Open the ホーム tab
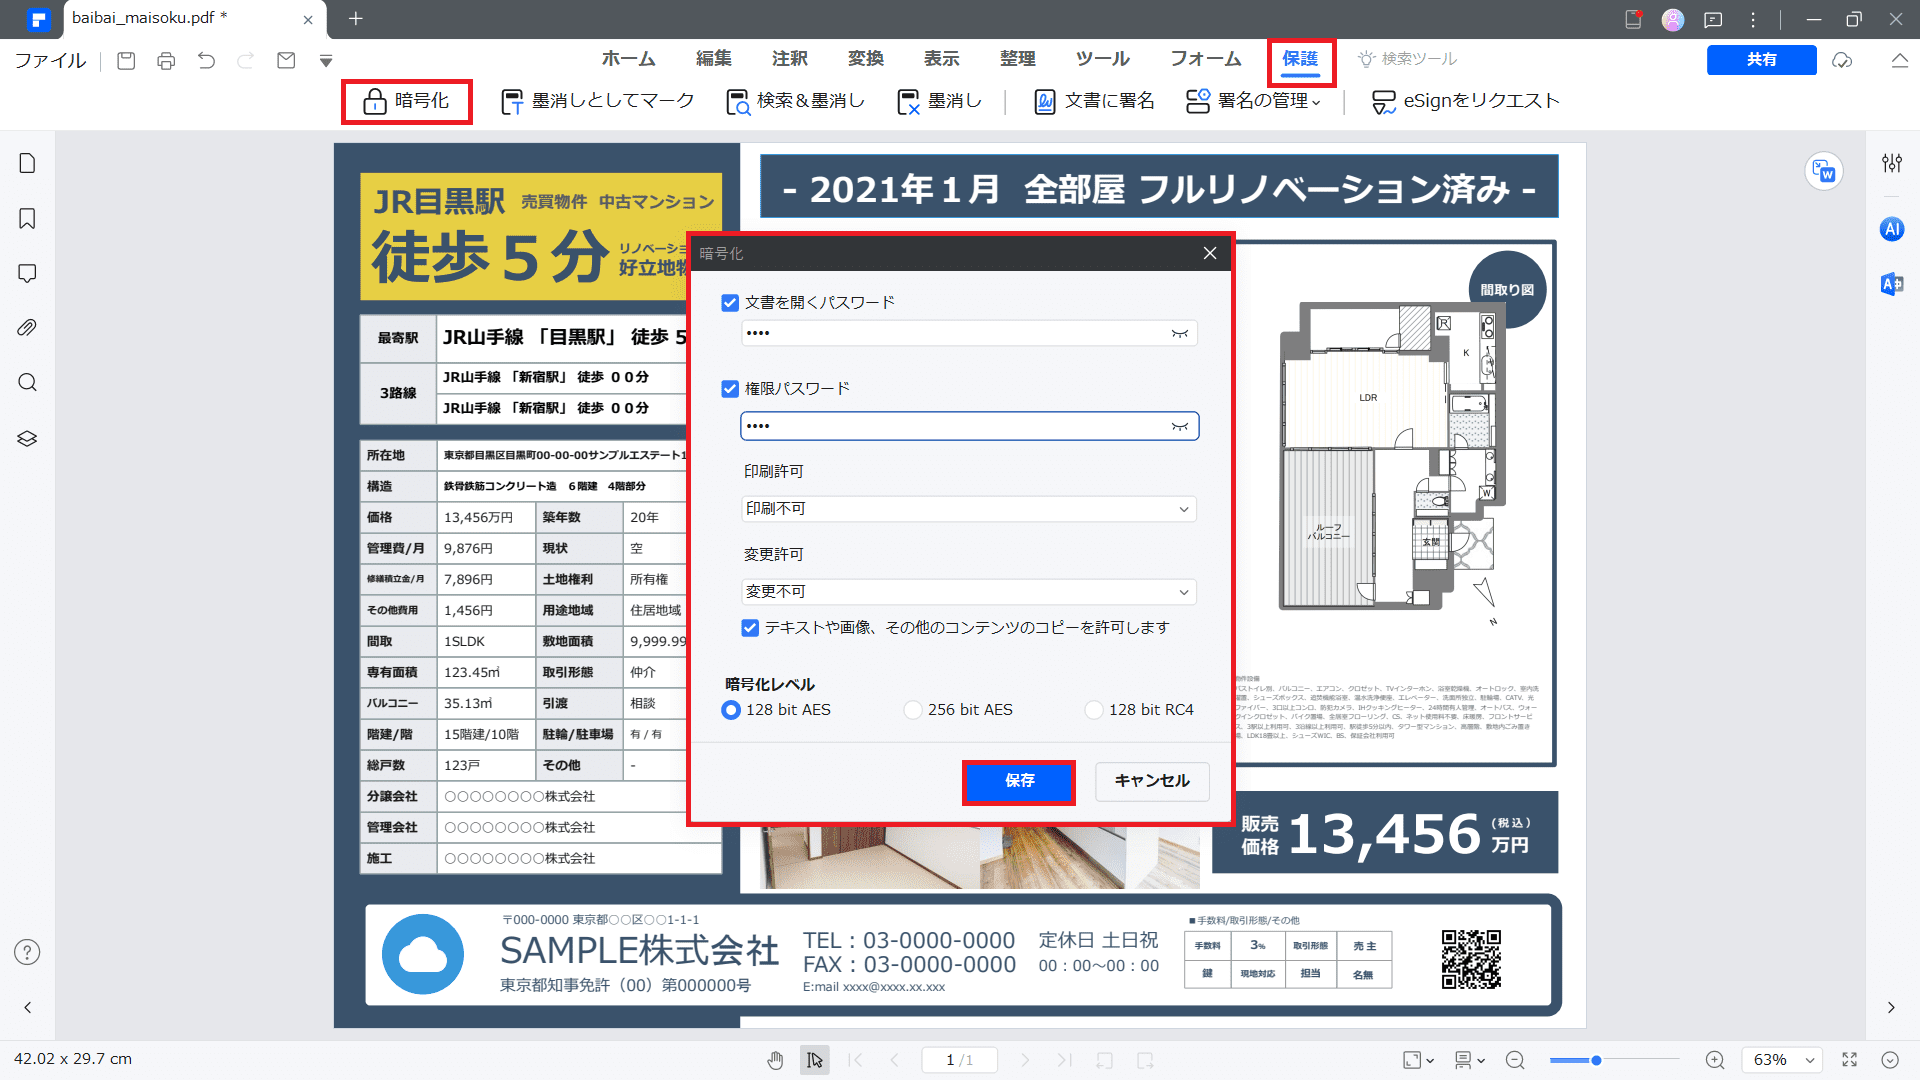Screen dimensions: 1920x1080 [628, 59]
